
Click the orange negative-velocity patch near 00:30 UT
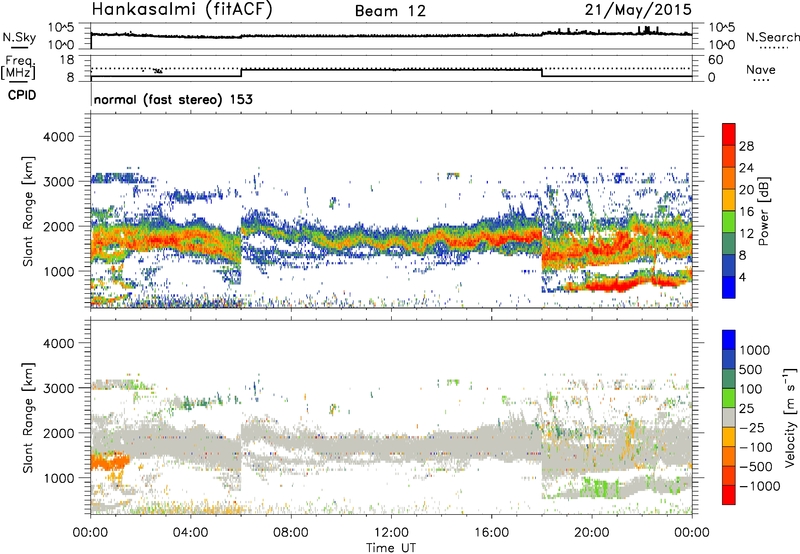click(109, 462)
